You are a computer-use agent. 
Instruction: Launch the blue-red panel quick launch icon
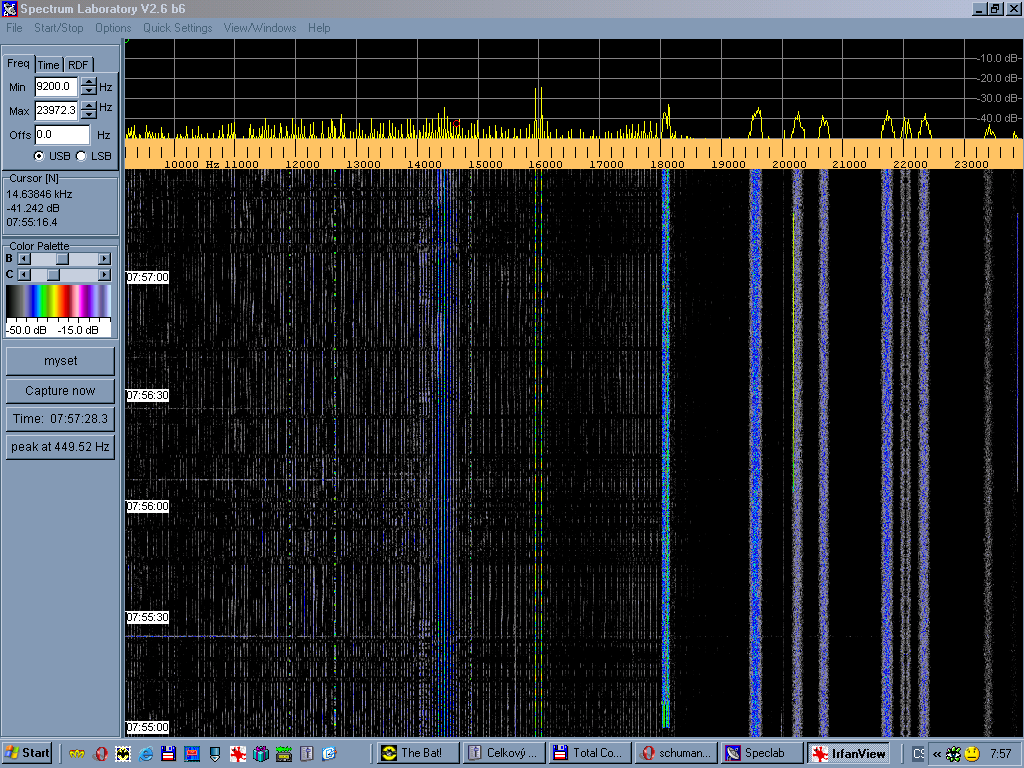[192, 754]
